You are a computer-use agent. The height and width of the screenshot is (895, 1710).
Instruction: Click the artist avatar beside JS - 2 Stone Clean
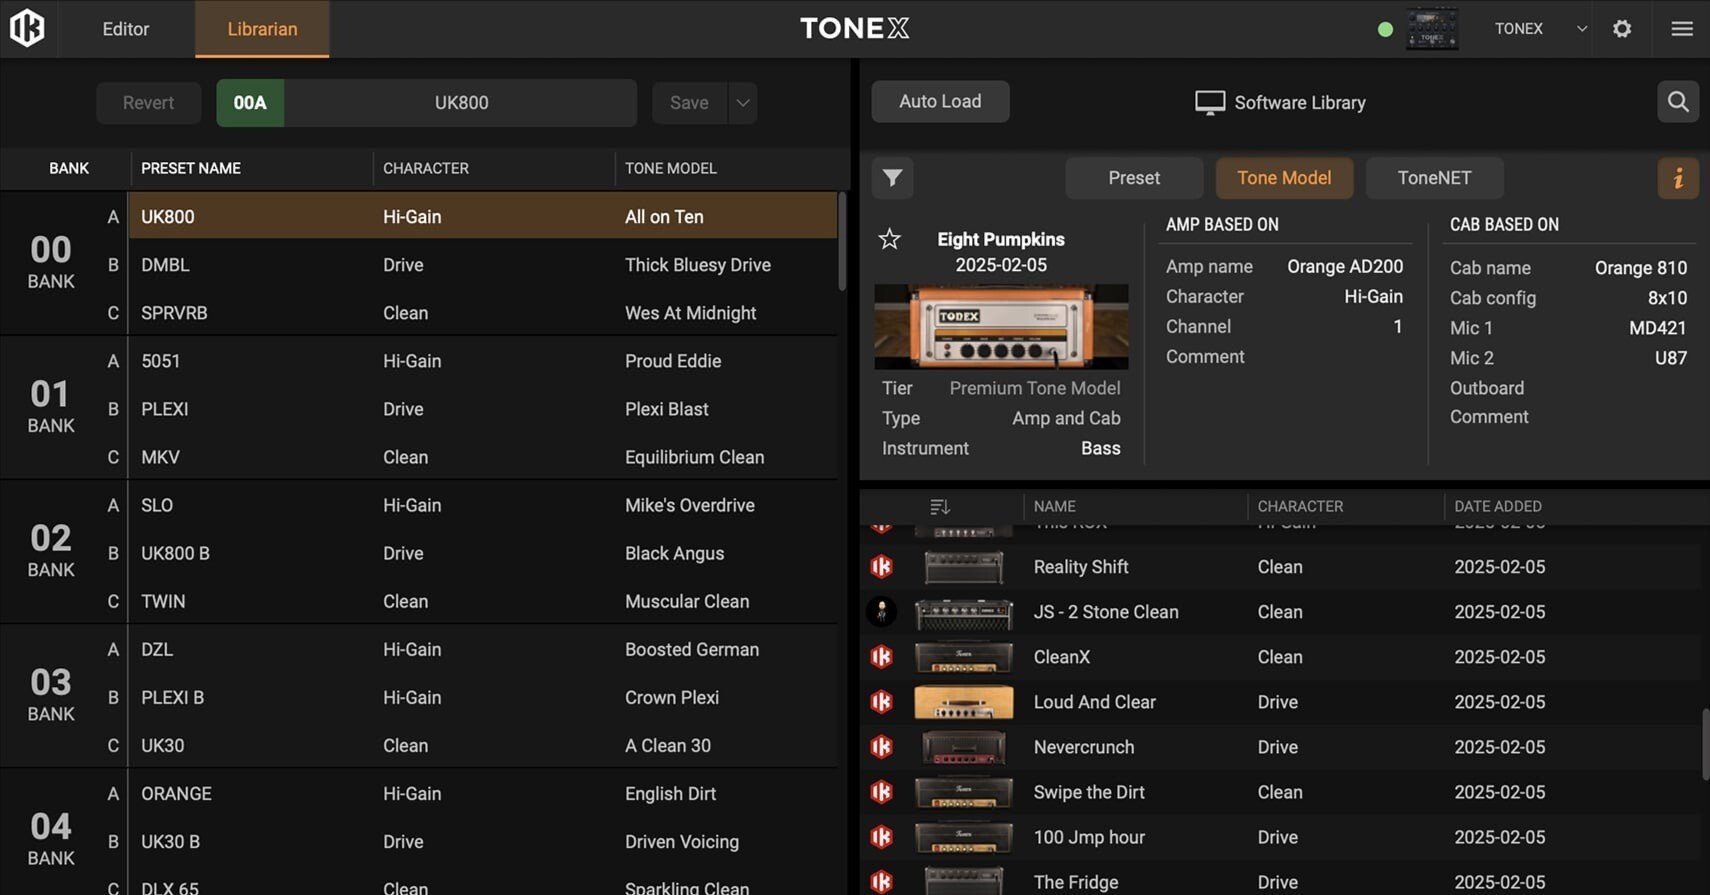[x=881, y=612]
